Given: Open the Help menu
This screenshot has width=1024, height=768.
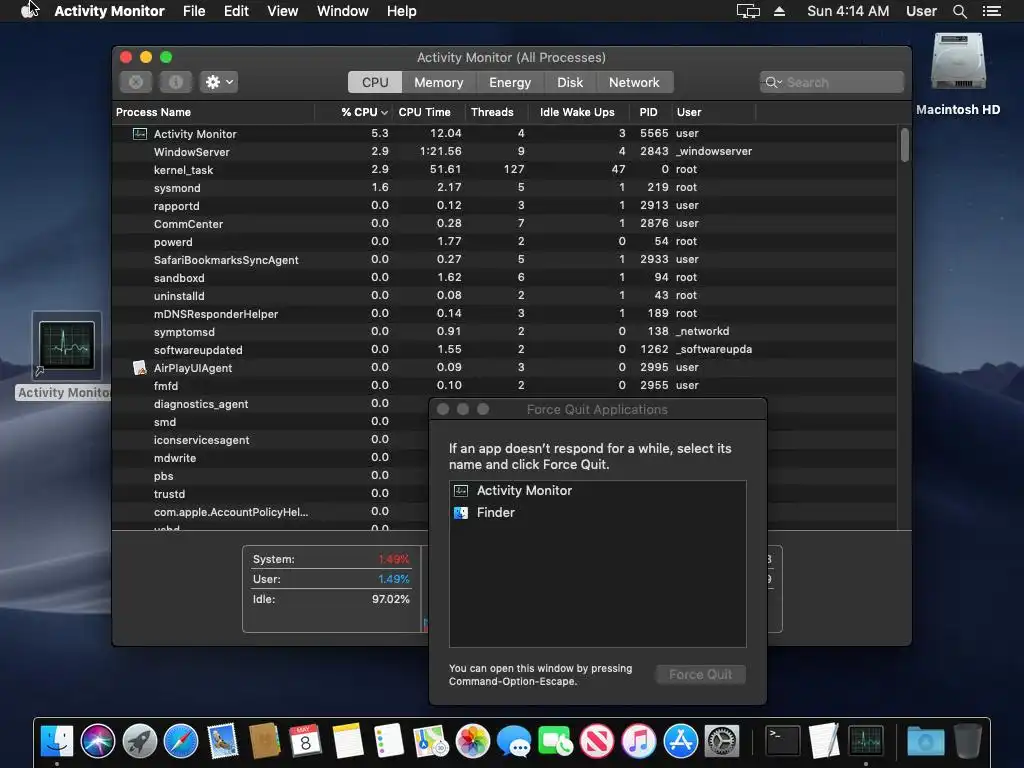Looking at the screenshot, I should click(x=402, y=11).
